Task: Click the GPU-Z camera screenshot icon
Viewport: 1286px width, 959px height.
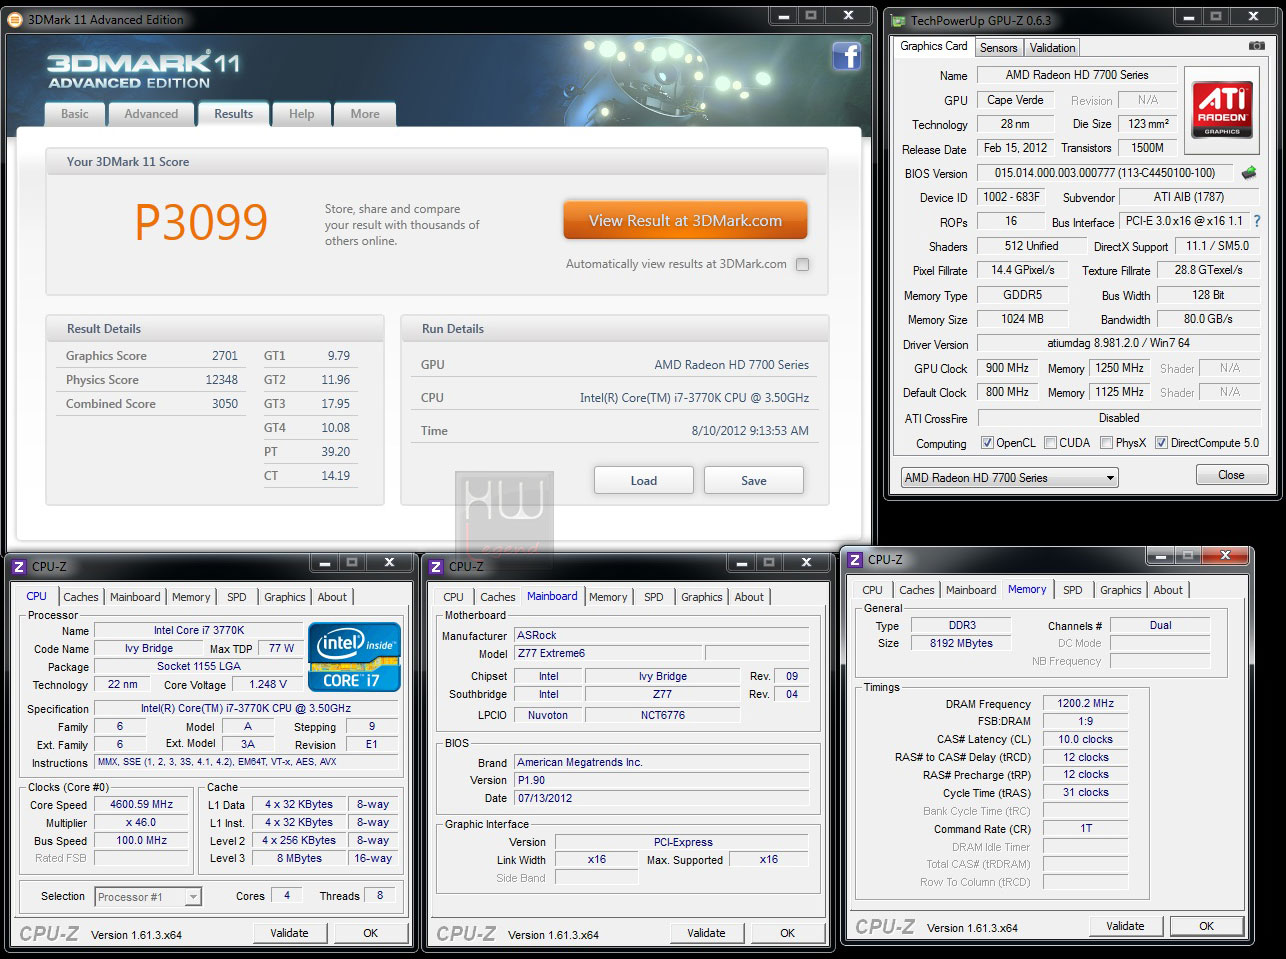Action: click(x=1256, y=46)
